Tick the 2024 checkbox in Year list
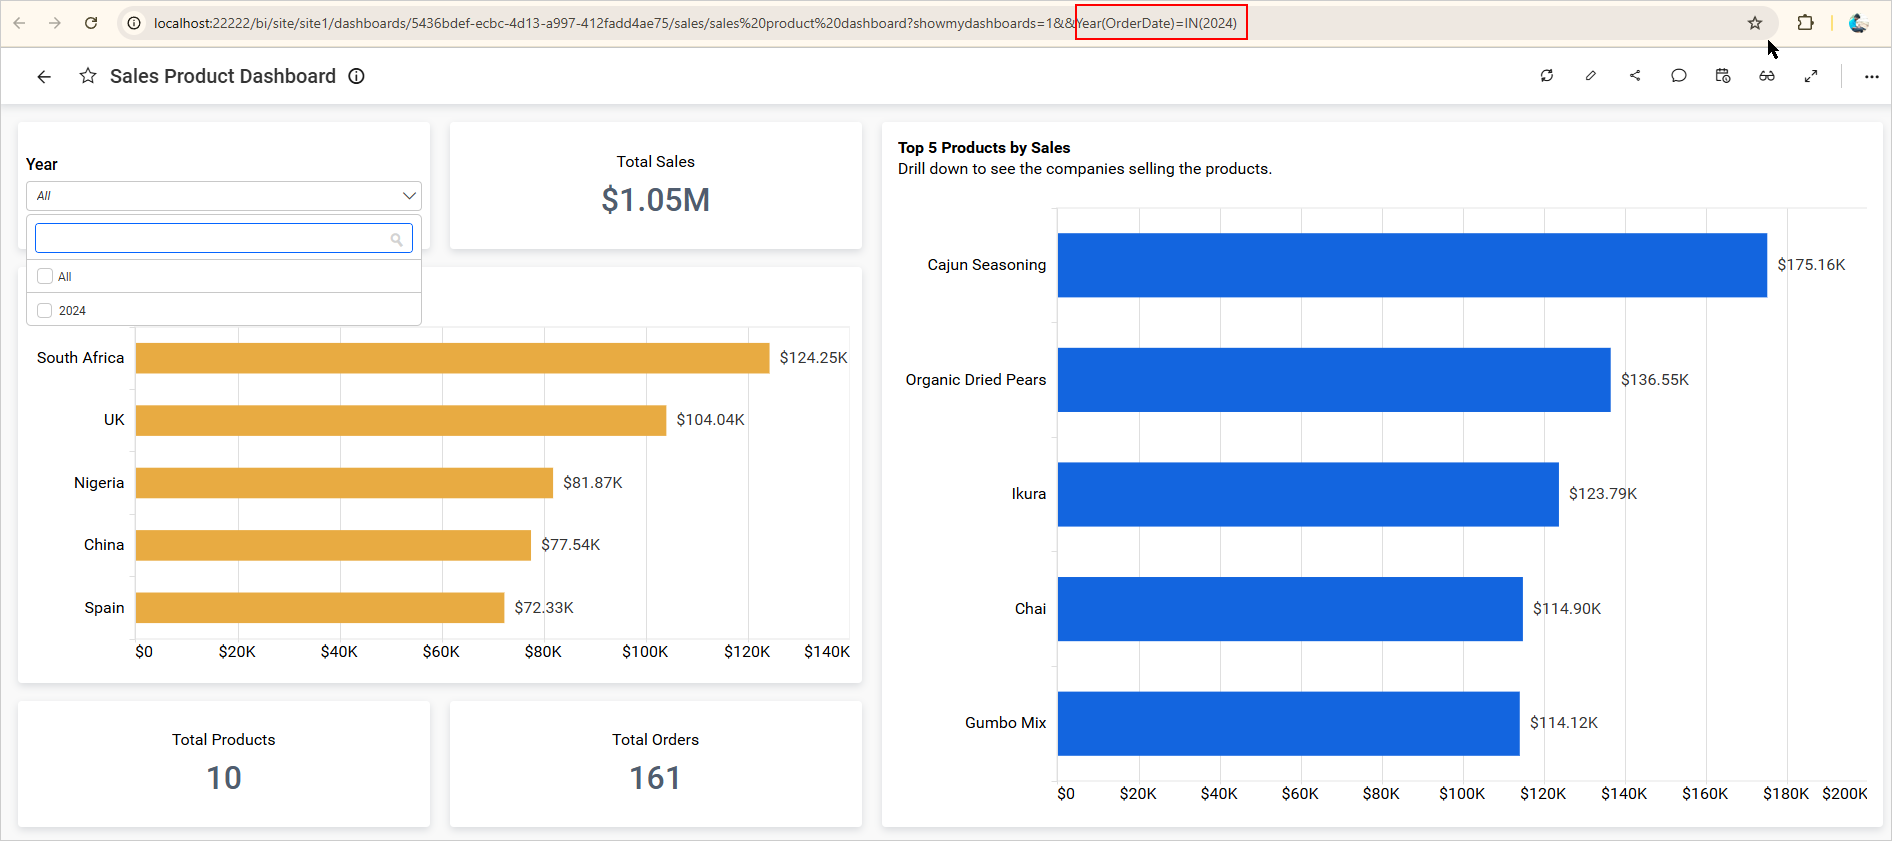The image size is (1892, 841). [45, 311]
